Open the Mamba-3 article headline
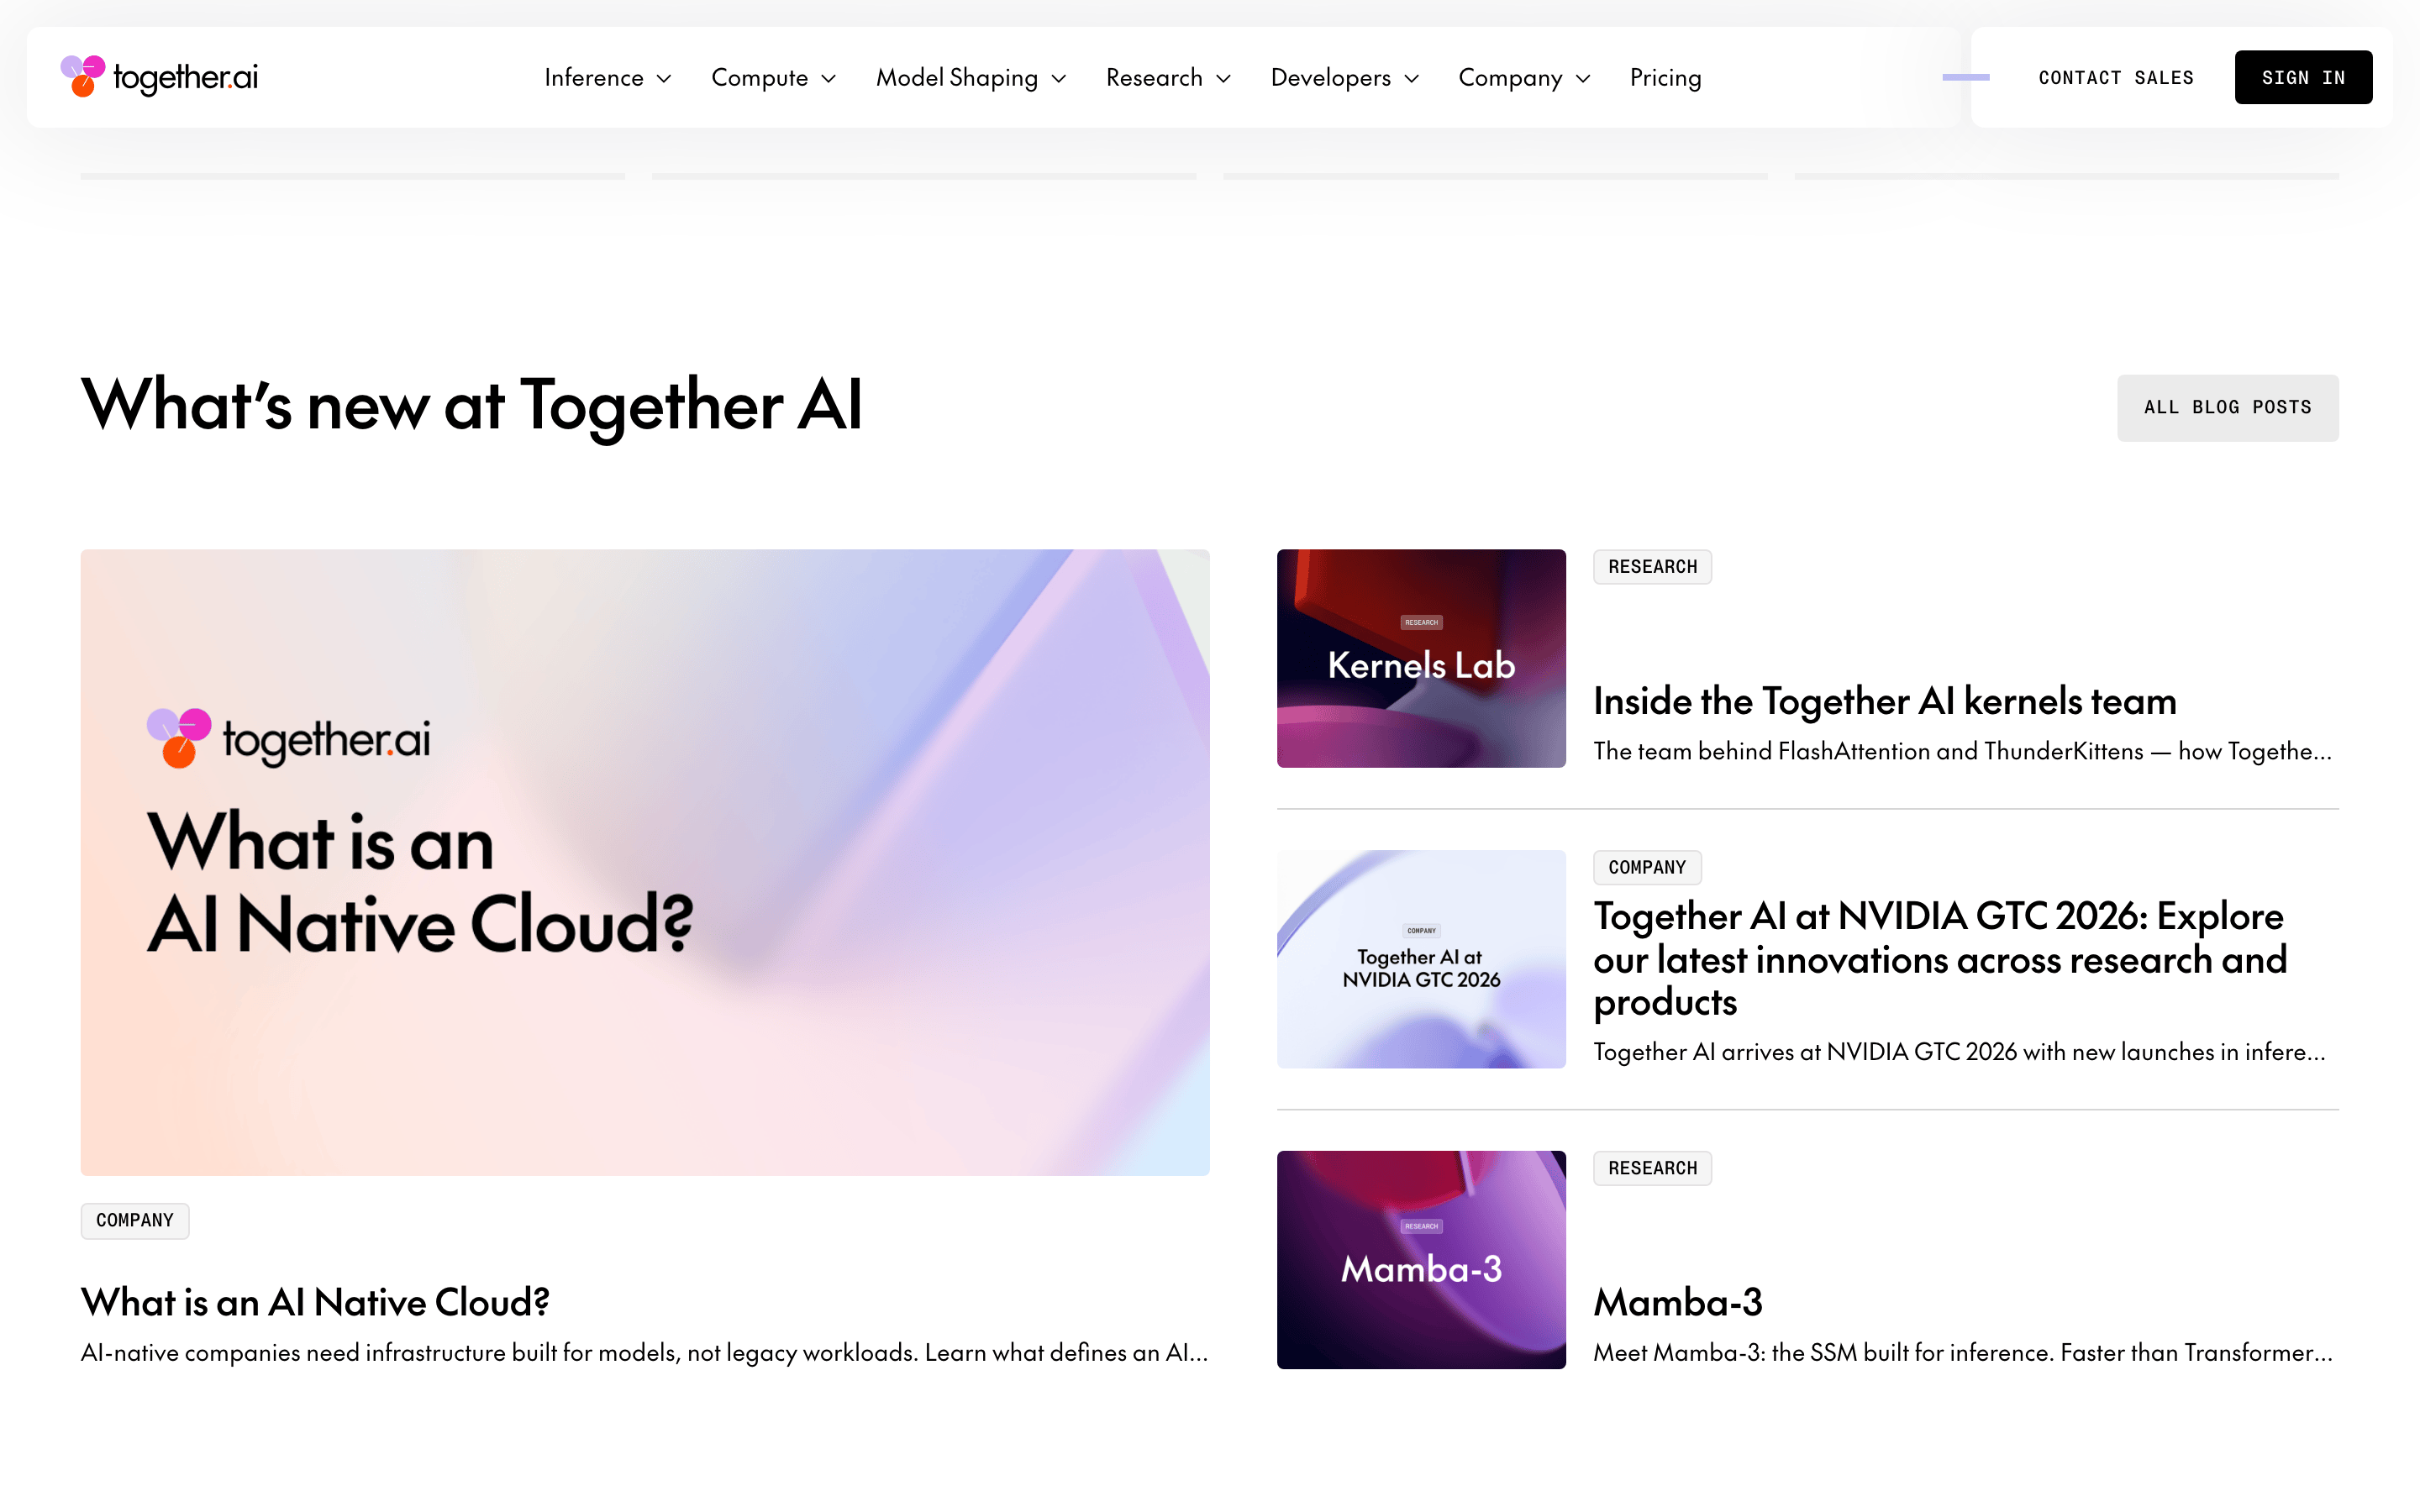The height and width of the screenshot is (1512, 2420). point(1678,1302)
